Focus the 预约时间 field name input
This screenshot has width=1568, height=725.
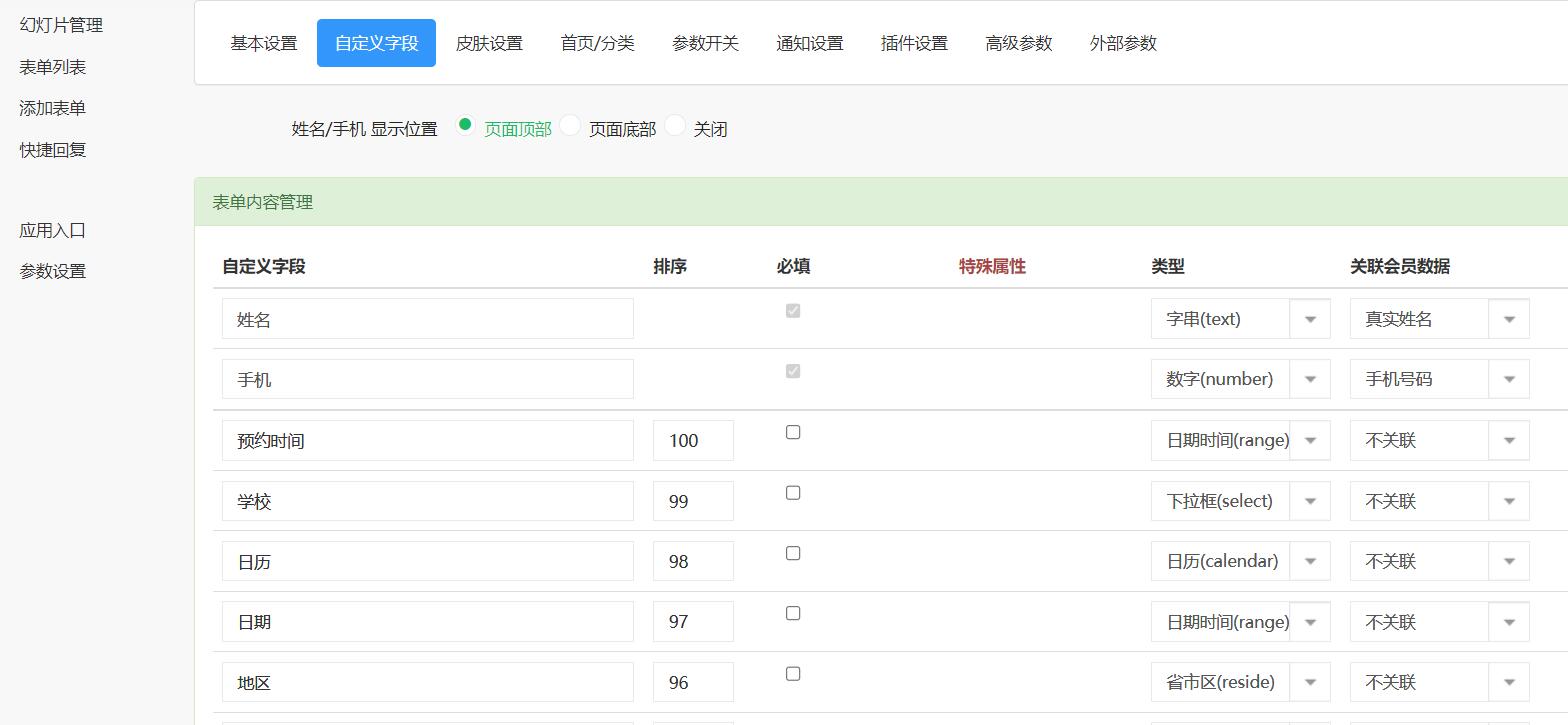coord(428,440)
